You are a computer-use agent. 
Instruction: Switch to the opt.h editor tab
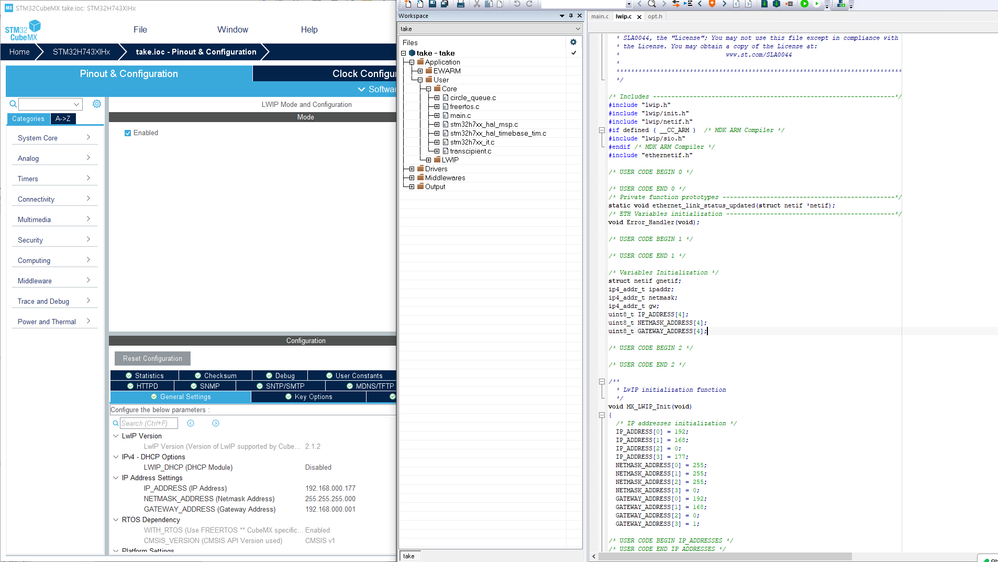(655, 17)
